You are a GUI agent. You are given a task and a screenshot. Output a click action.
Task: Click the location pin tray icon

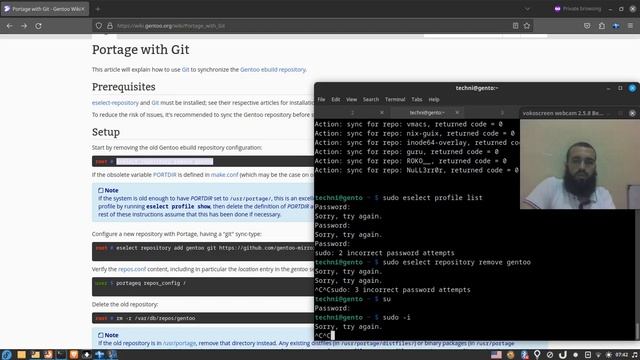[x=537, y=355]
